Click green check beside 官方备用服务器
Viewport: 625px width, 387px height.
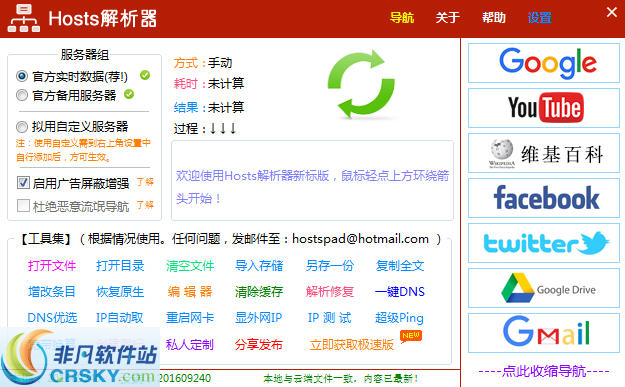pyautogui.click(x=129, y=94)
